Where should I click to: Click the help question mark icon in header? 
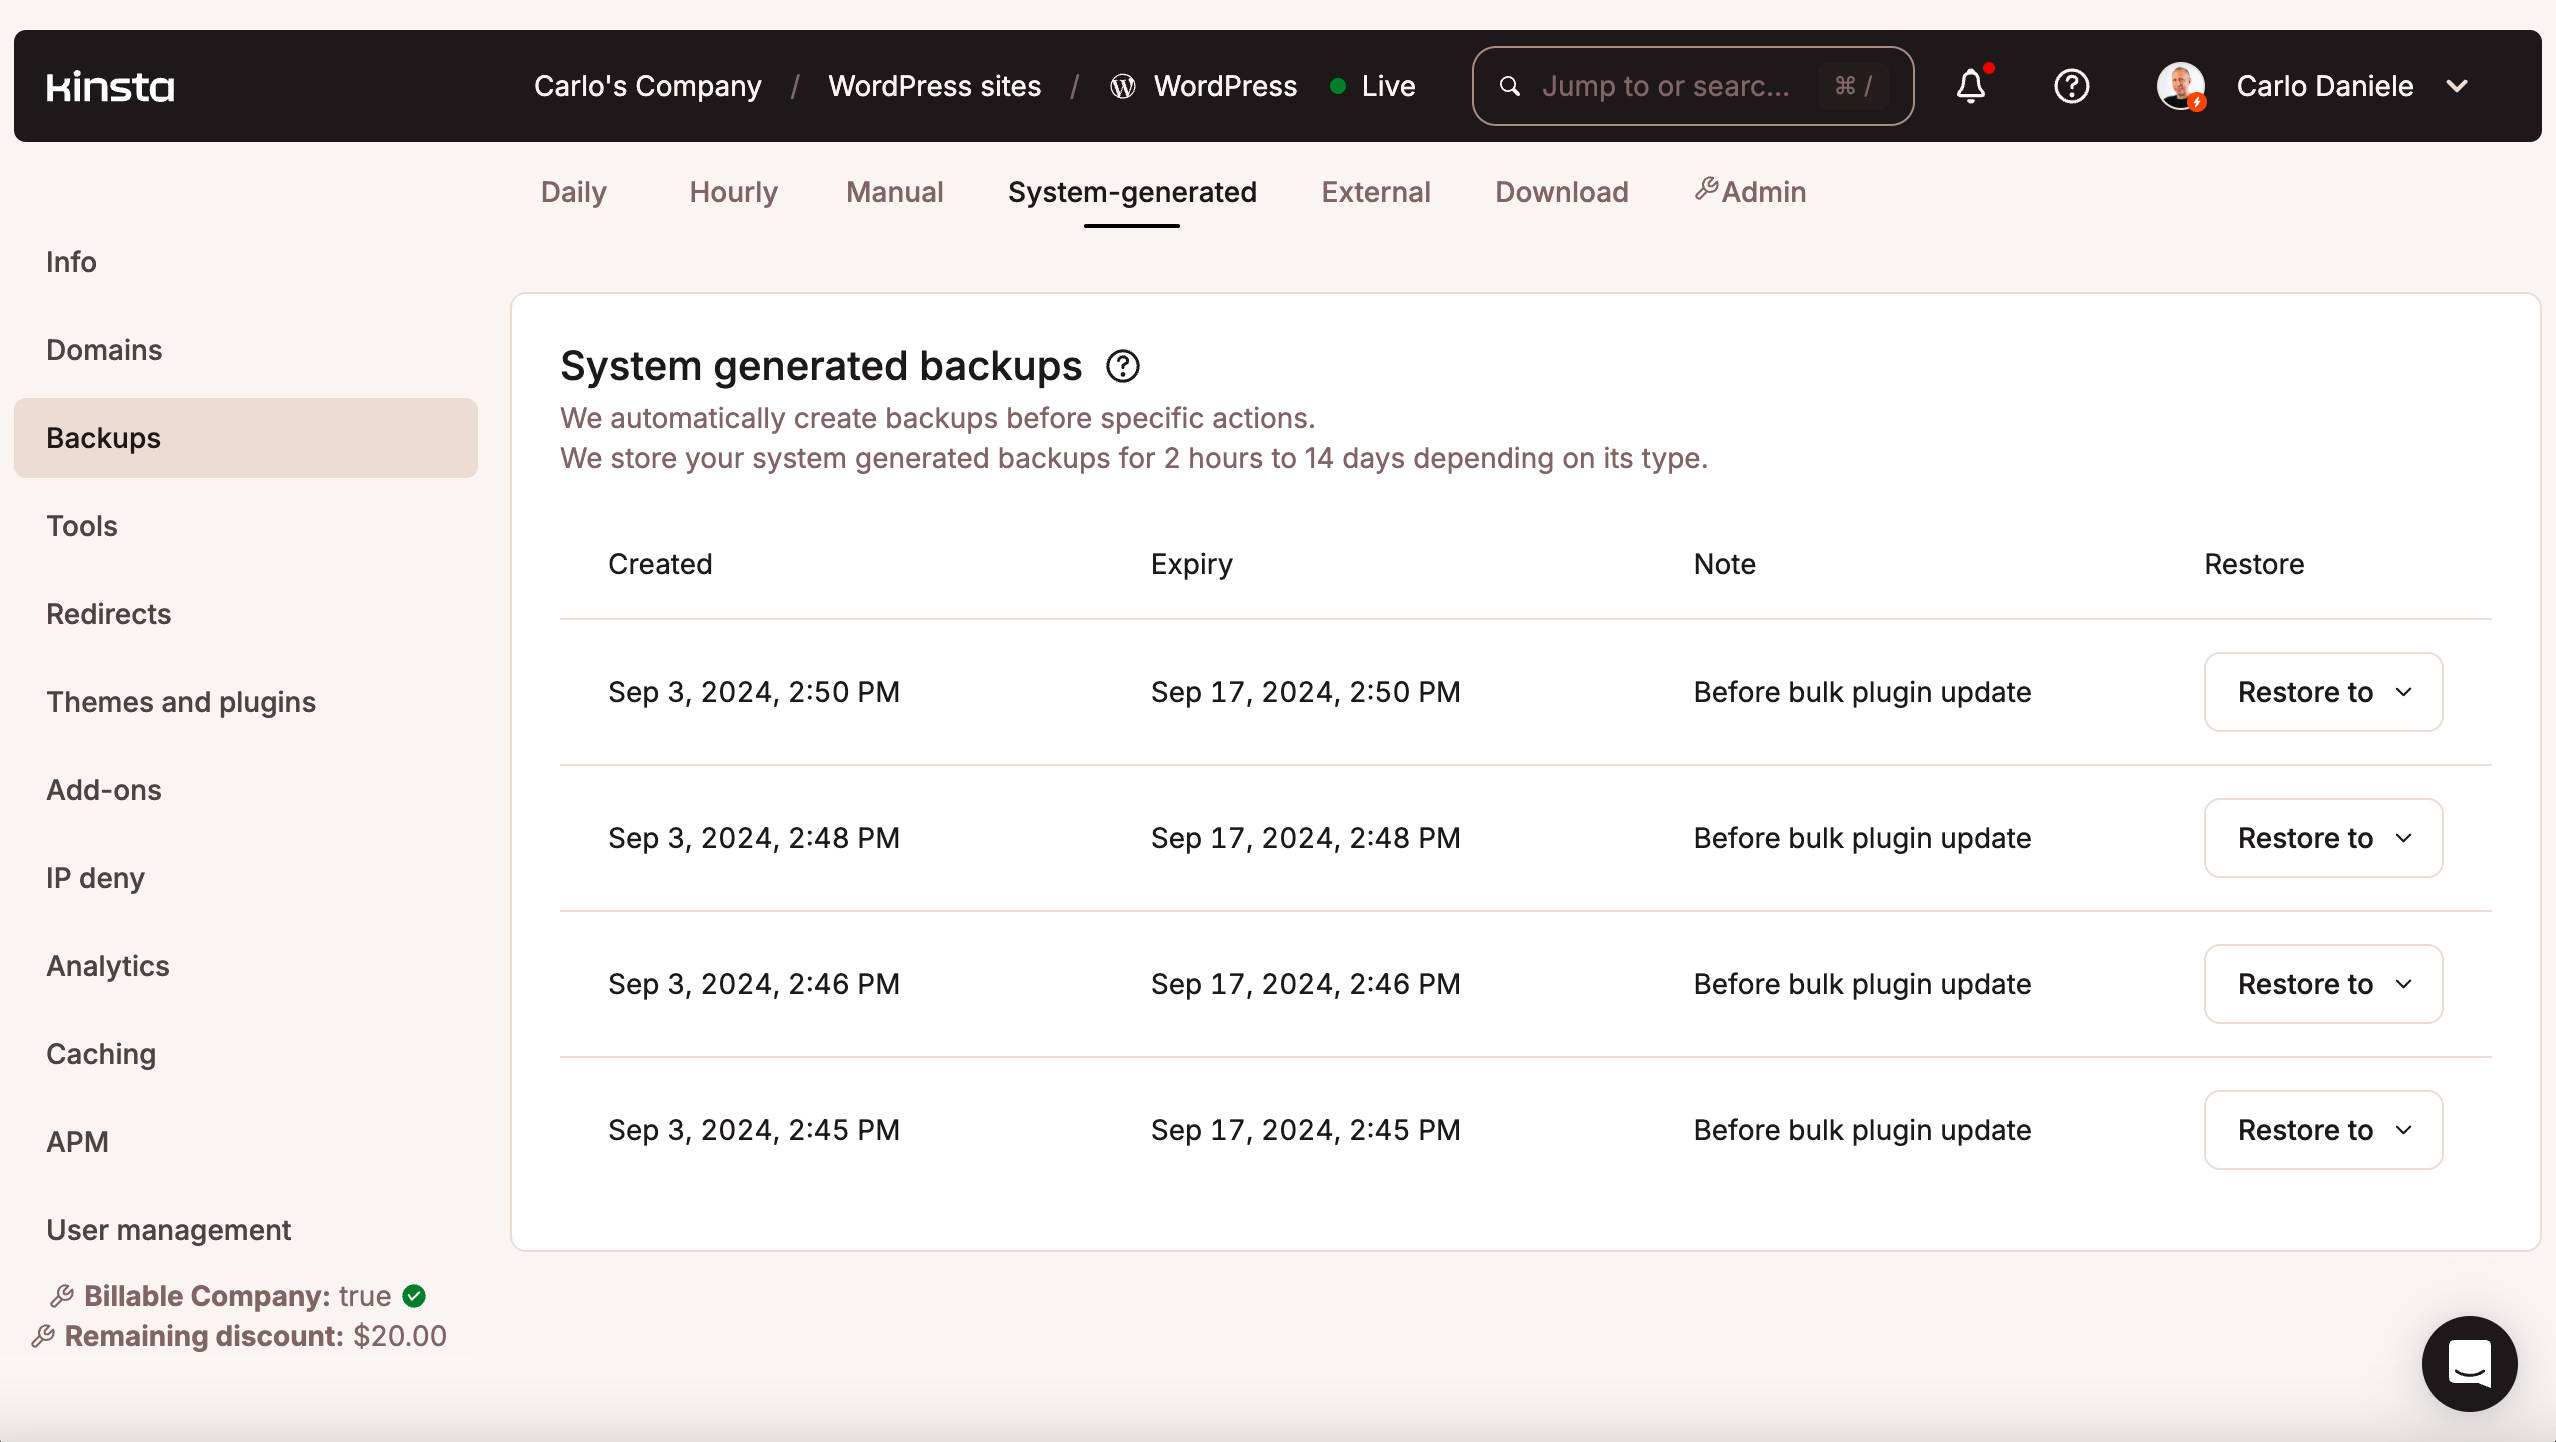point(2071,86)
